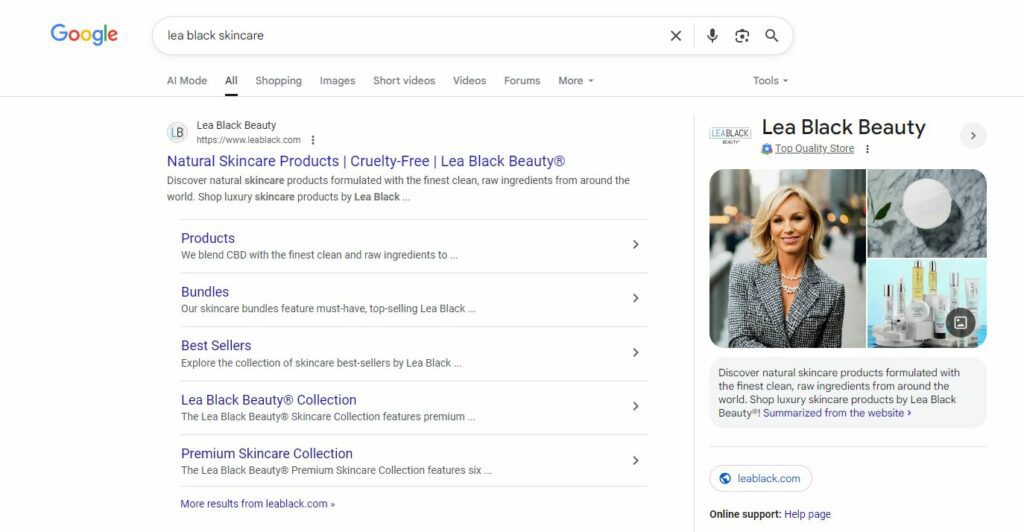
Task: Switch to Short videos tab
Action: [404, 81]
